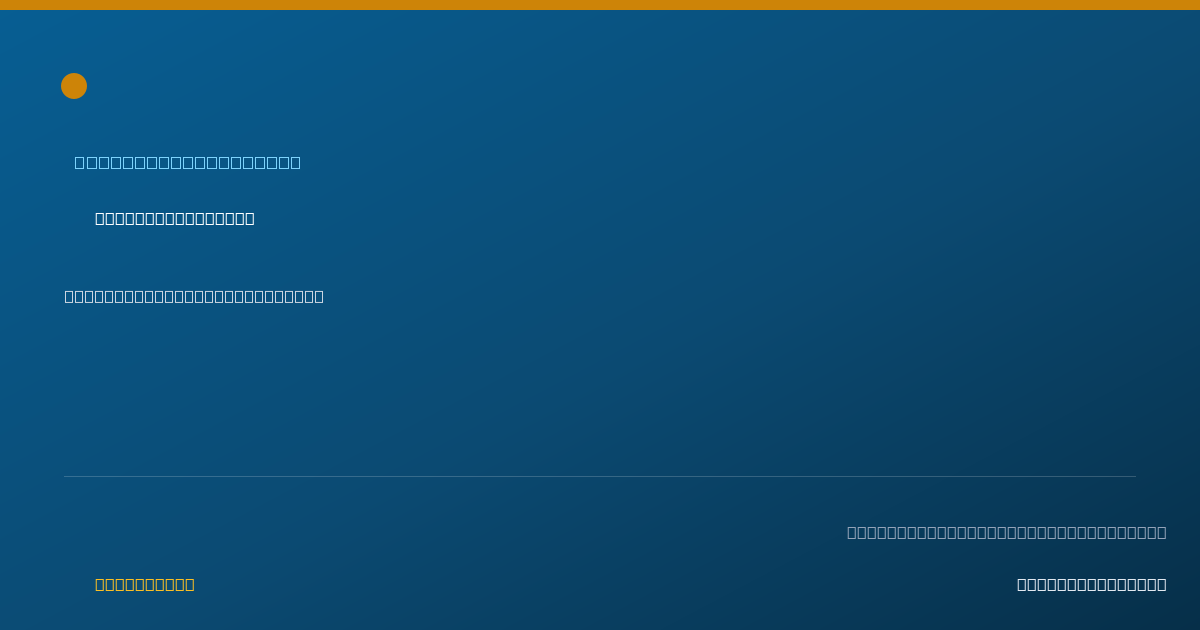
Task: Click the thin horizontal divider line
Action: (x=600, y=476)
